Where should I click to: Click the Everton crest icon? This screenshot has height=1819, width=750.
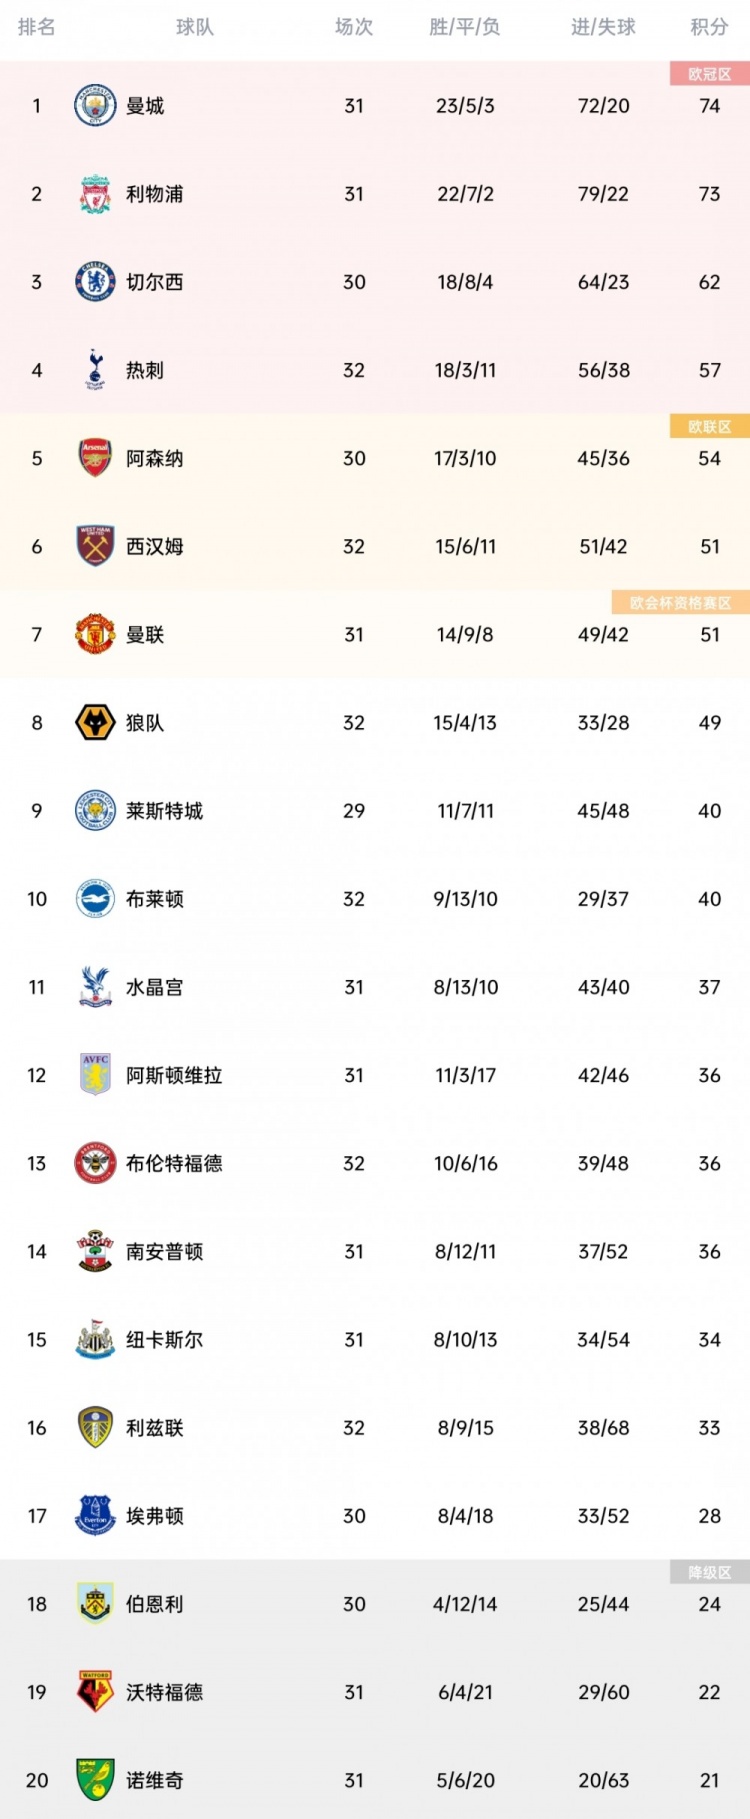pyautogui.click(x=95, y=1516)
